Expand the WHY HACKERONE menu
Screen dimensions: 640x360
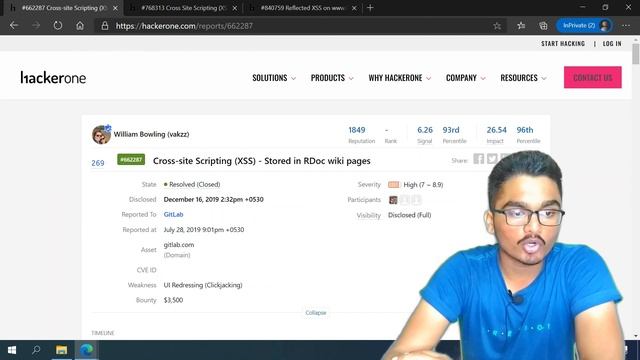(x=400, y=78)
